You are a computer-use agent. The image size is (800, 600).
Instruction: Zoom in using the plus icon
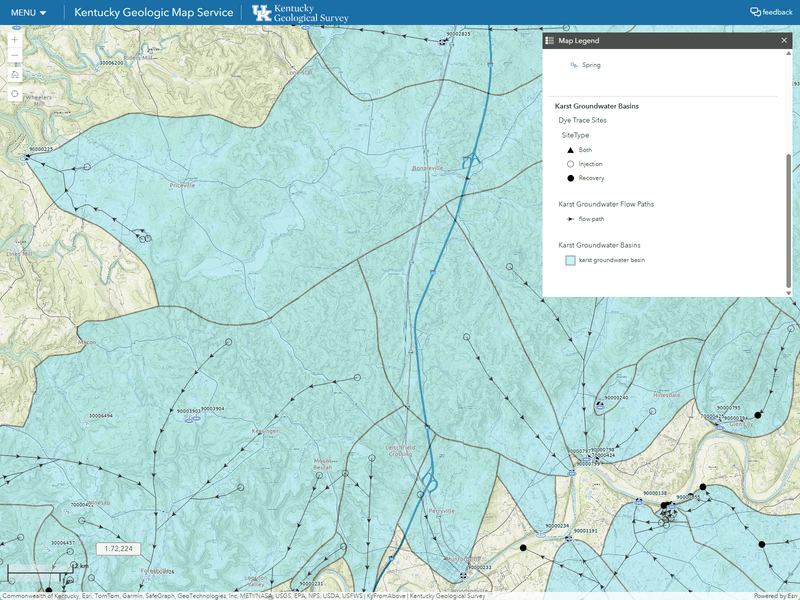(x=14, y=41)
